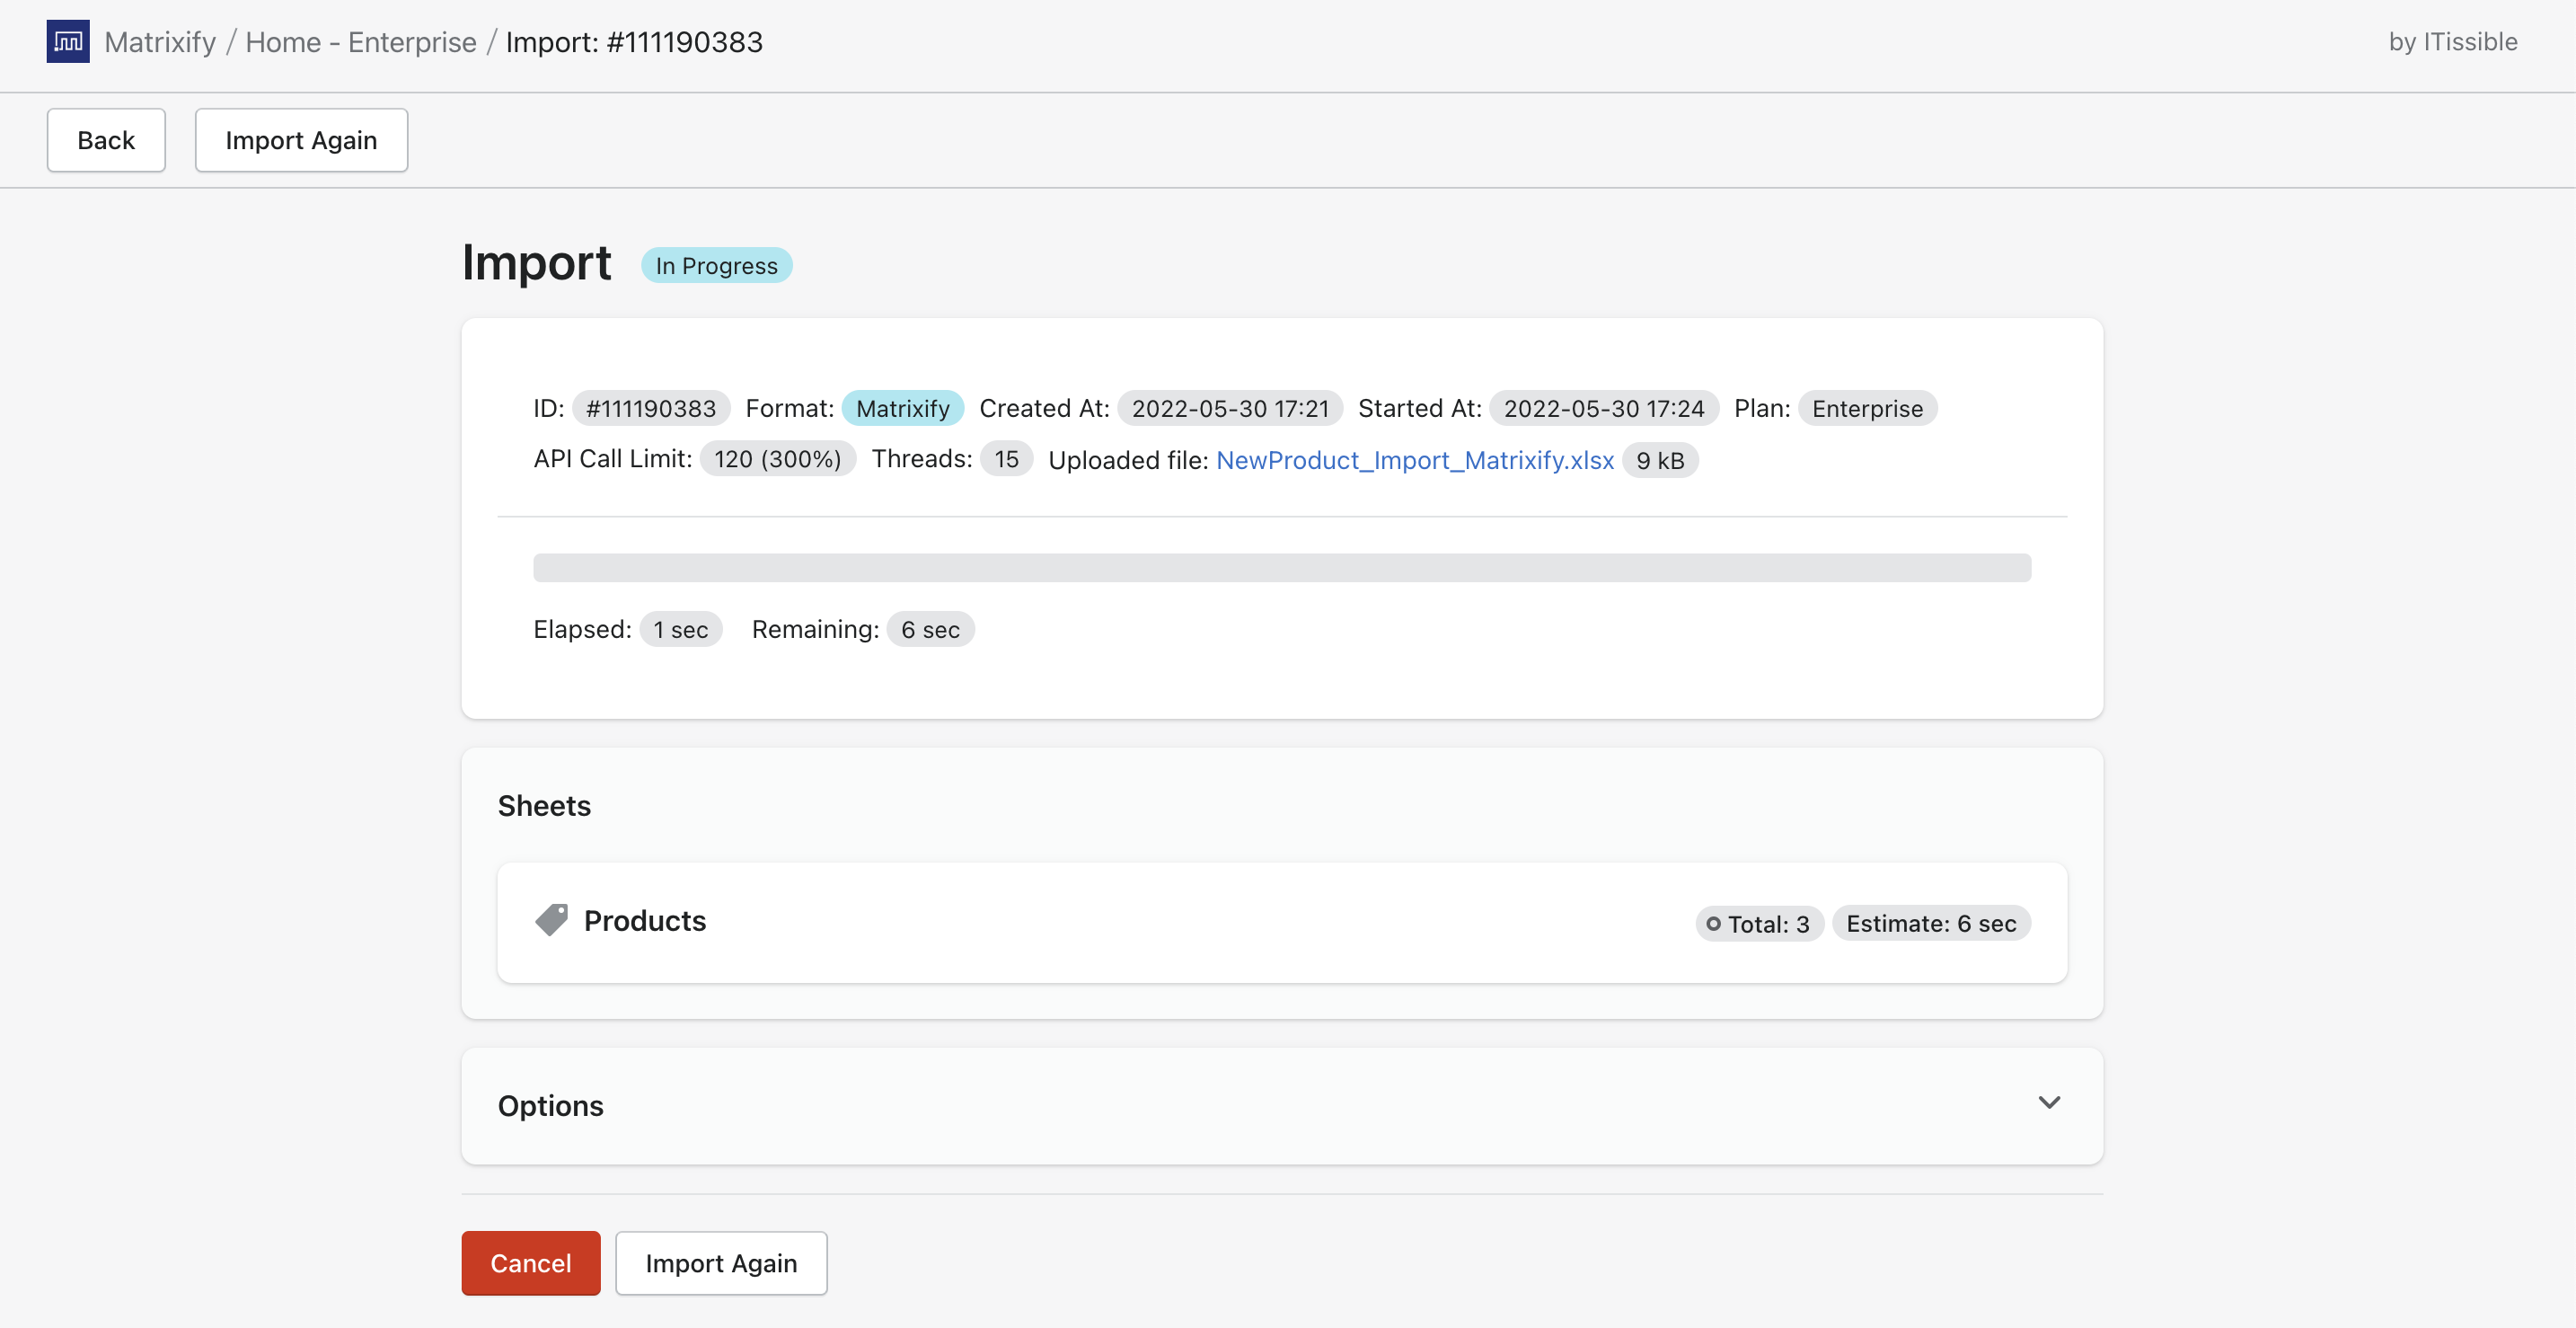The image size is (2576, 1328).
Task: Click the circle icon beside Total: 3
Action: tap(1713, 924)
